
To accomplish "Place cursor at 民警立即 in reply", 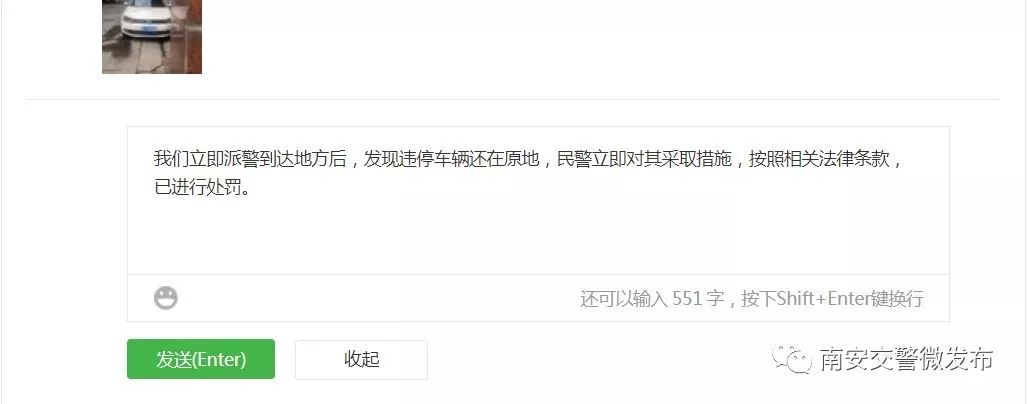I will pyautogui.click(x=592, y=159).
